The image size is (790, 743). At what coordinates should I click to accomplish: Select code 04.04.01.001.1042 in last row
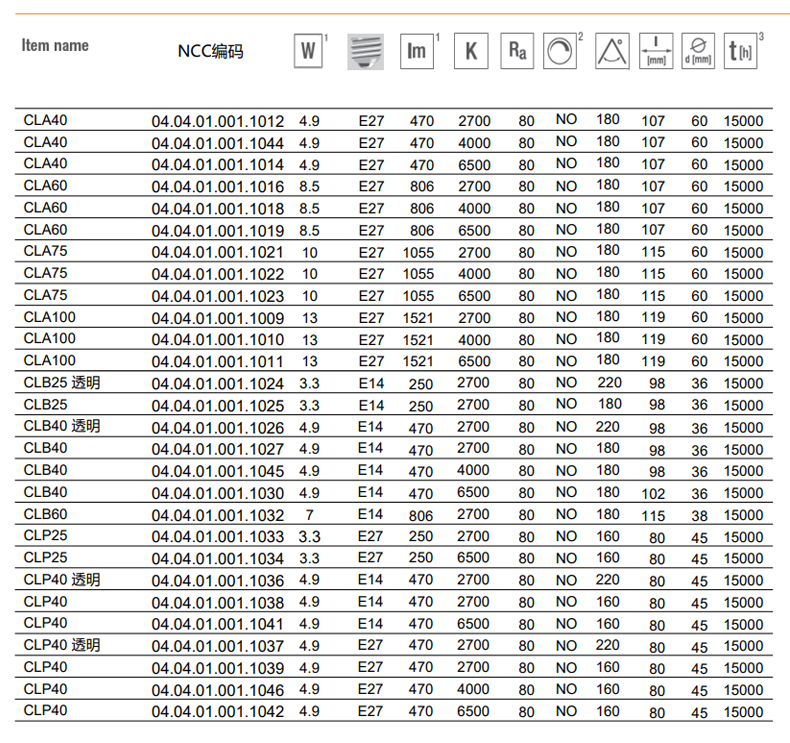pos(217,712)
